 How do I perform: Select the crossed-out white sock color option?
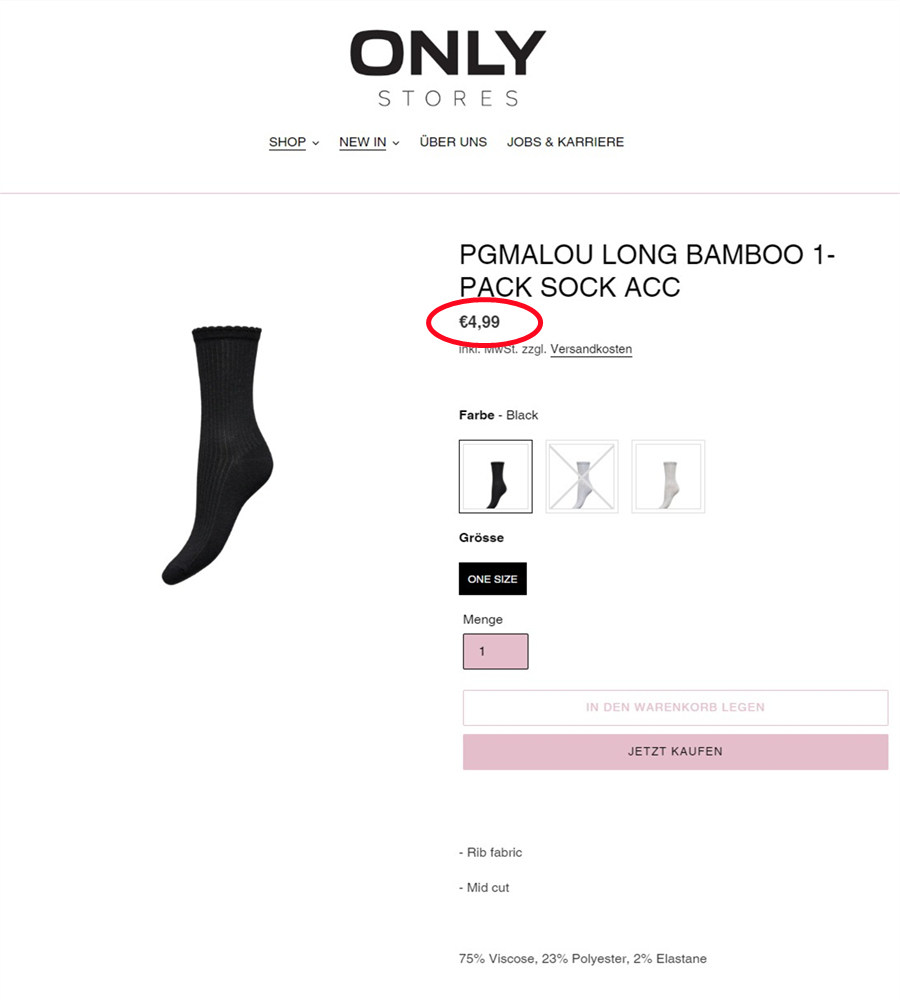point(582,477)
